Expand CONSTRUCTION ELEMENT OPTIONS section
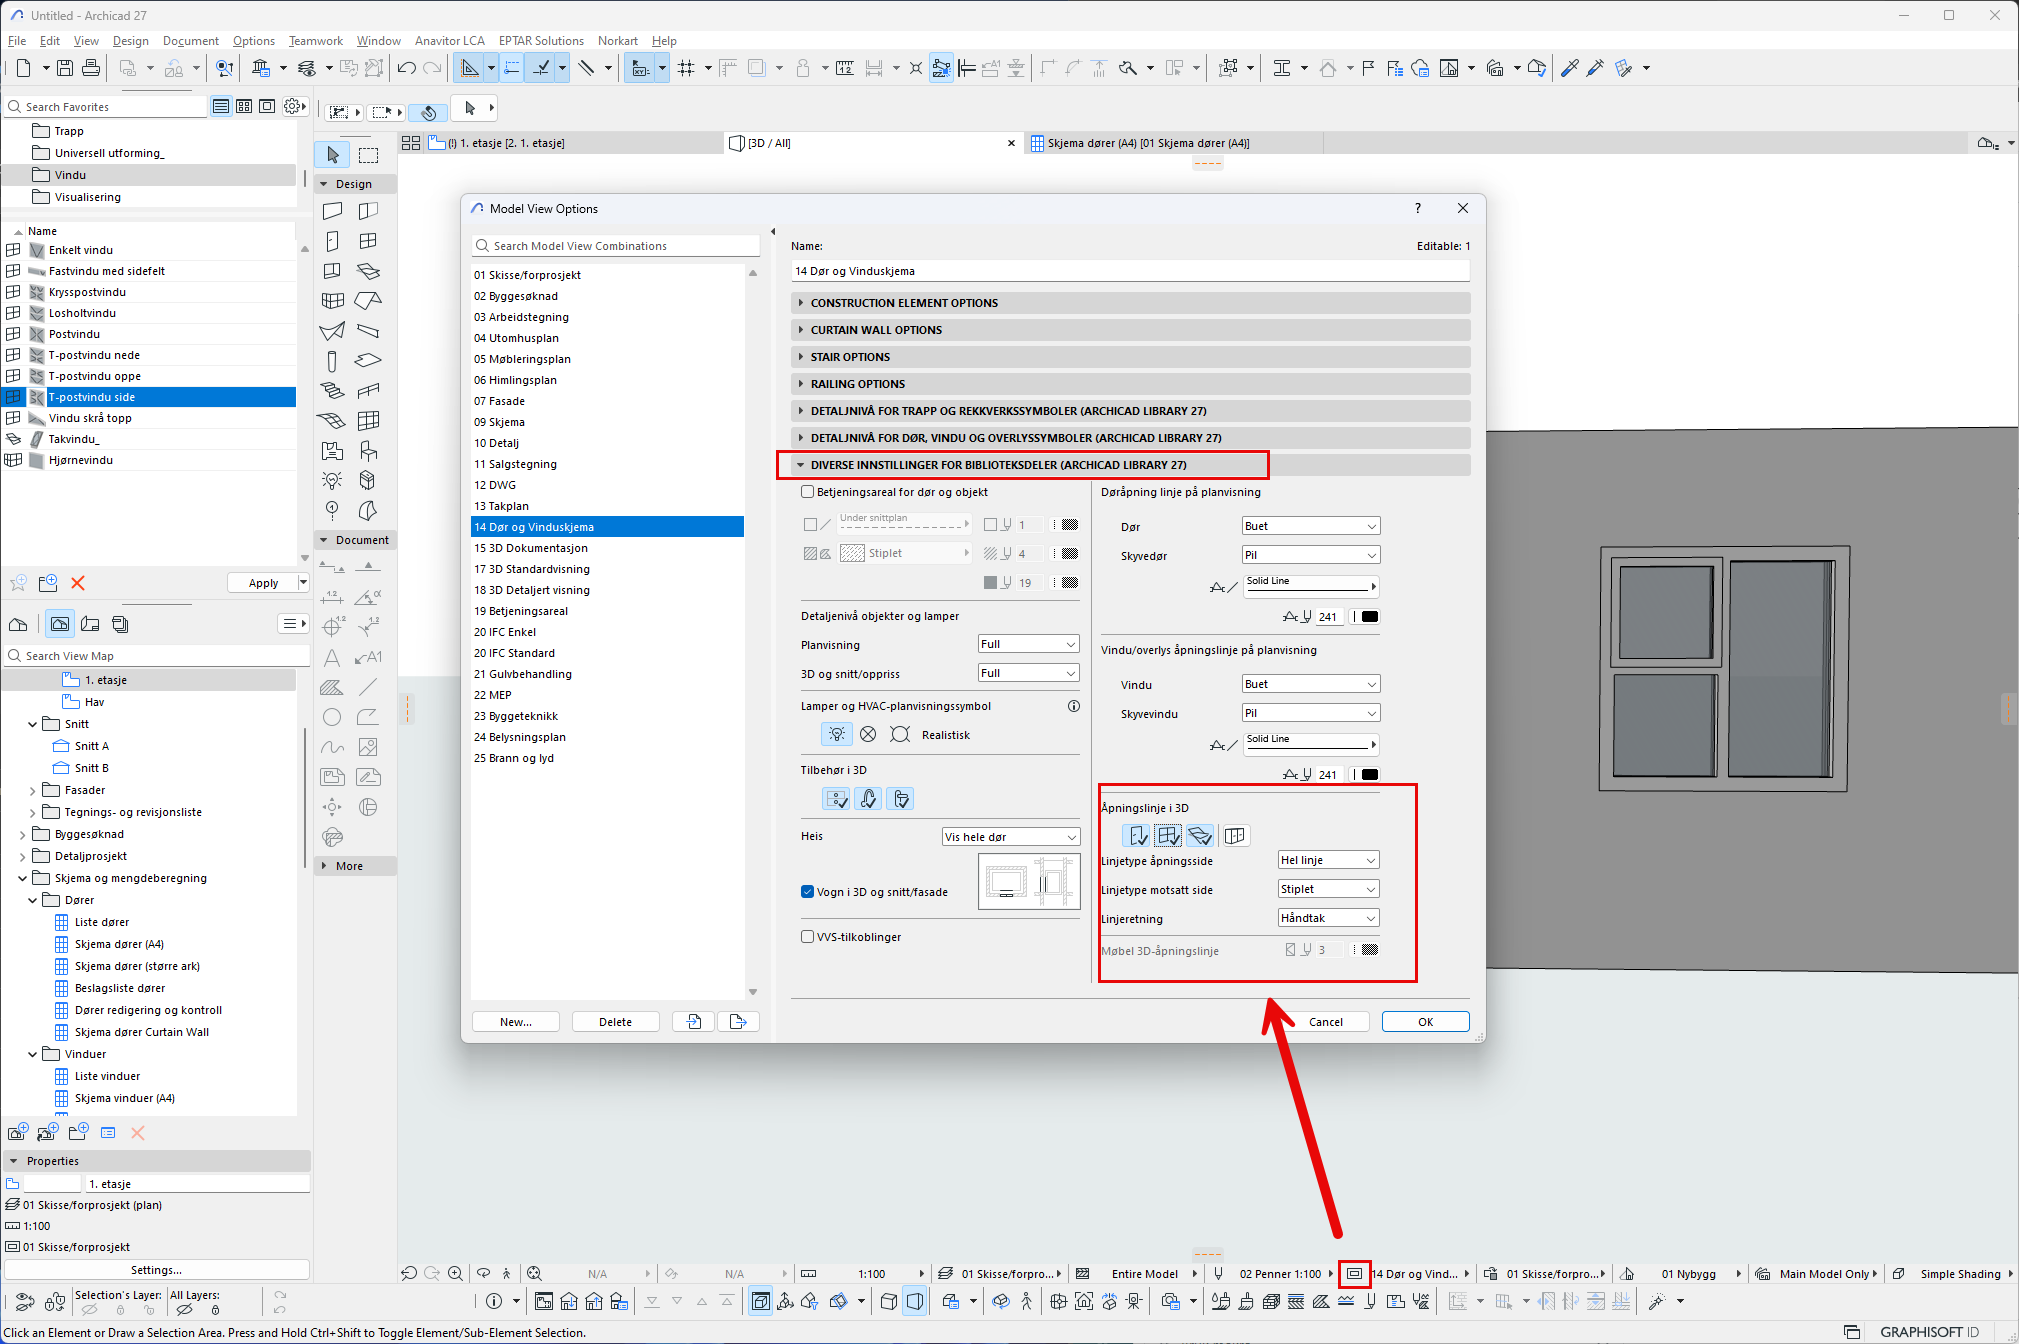This screenshot has width=2019, height=1344. [x=904, y=303]
